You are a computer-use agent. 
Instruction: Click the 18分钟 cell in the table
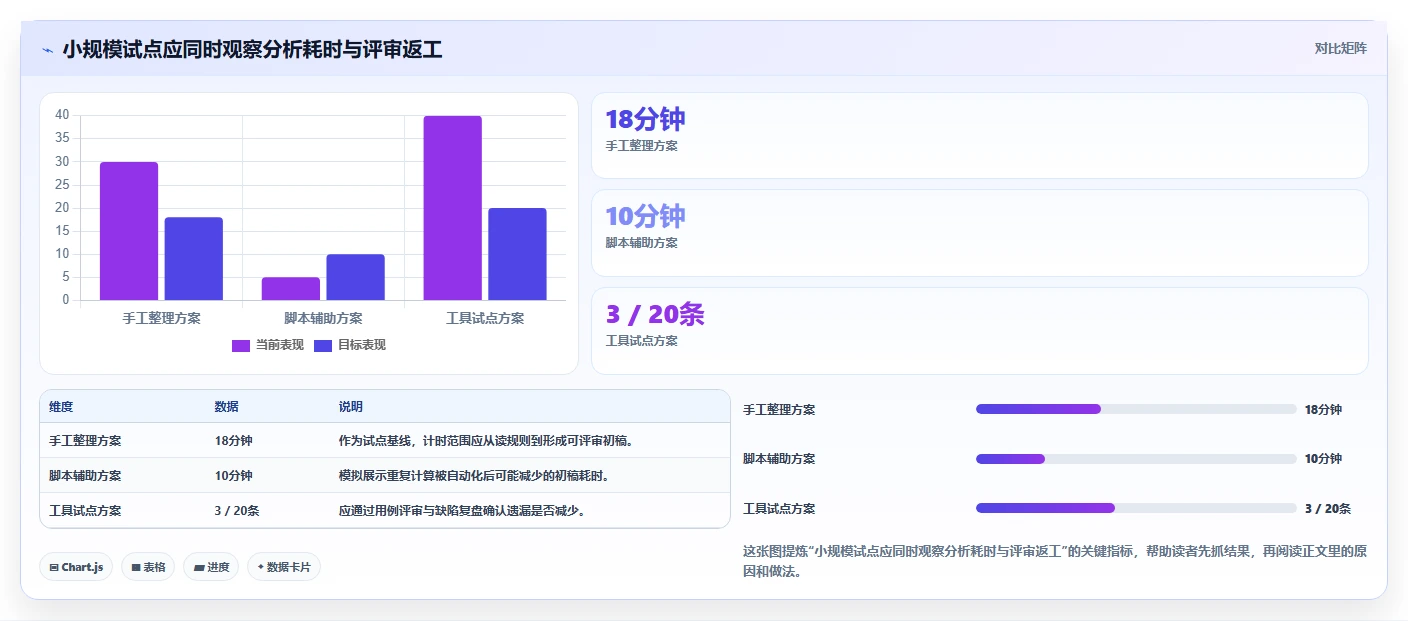233,441
